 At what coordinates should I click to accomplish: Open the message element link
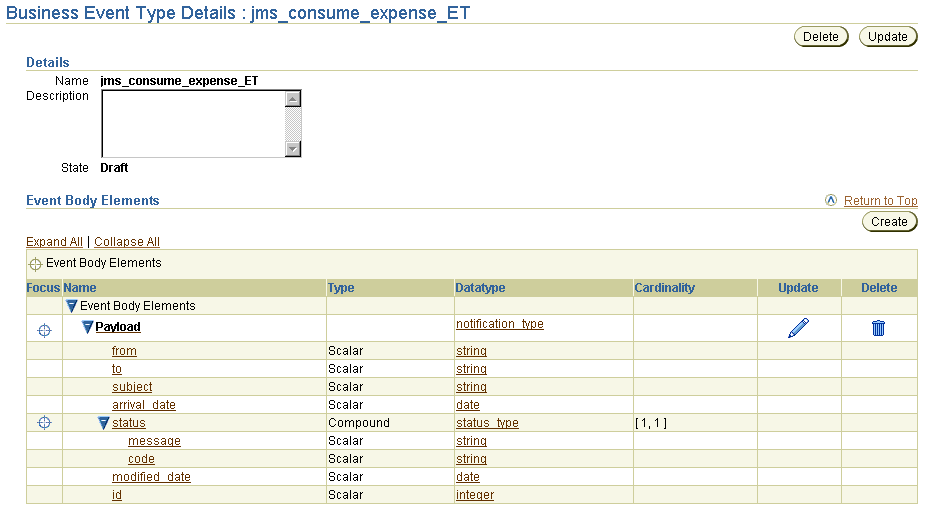coord(154,441)
